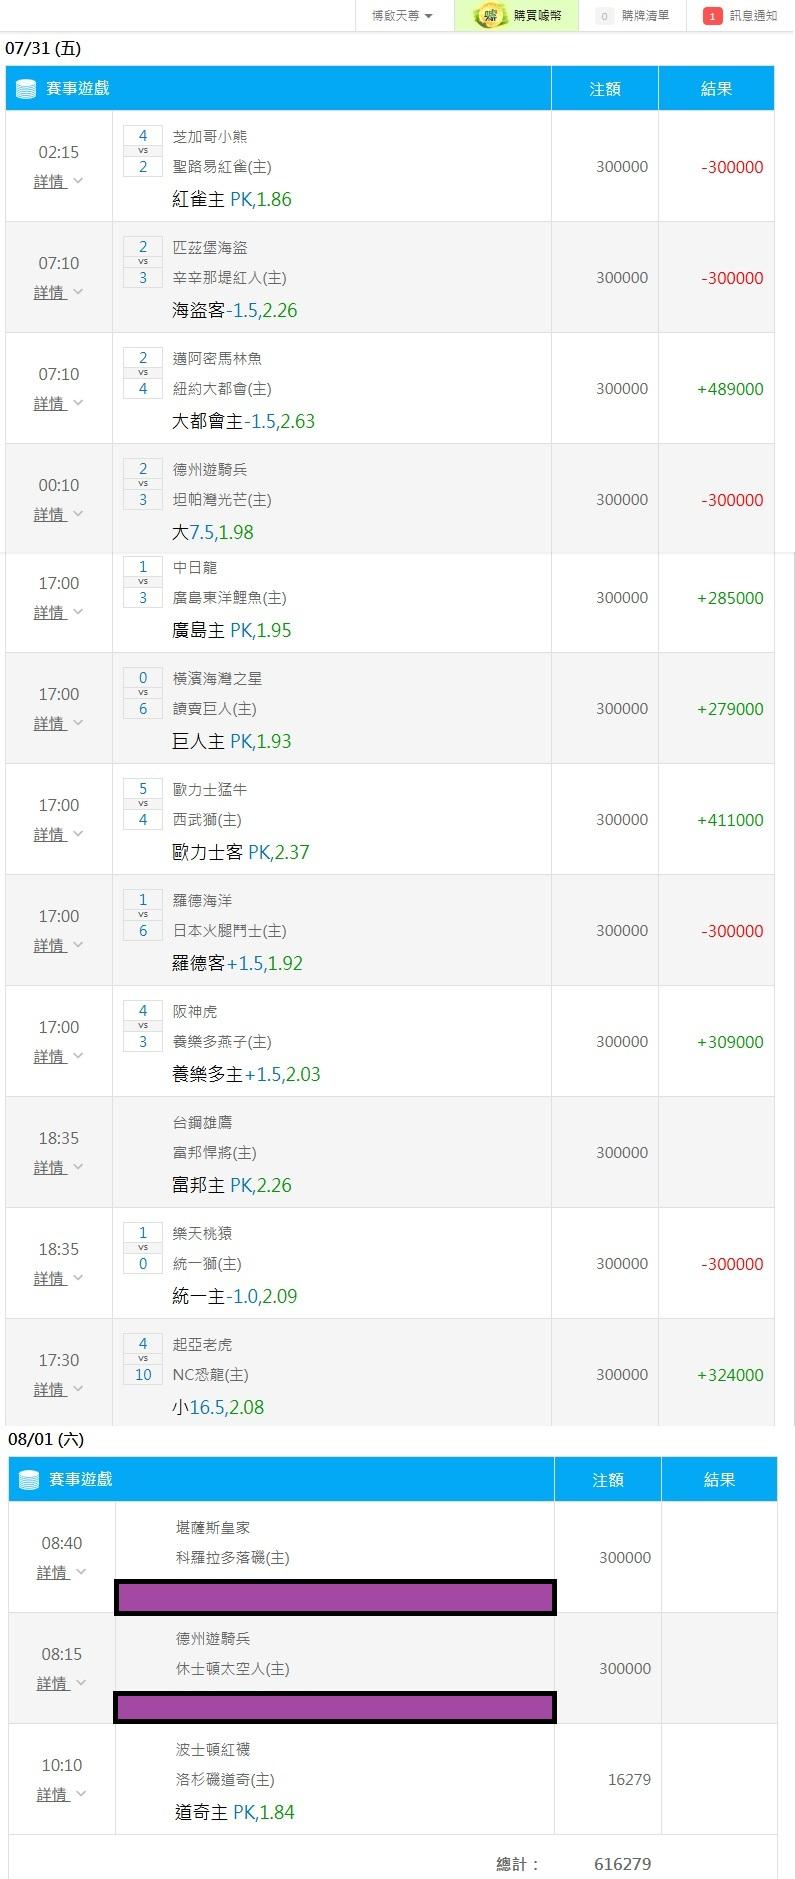
Task: Expand 詳情 for the 10:10 波士頓紅襪 game
Action: 62,1794
